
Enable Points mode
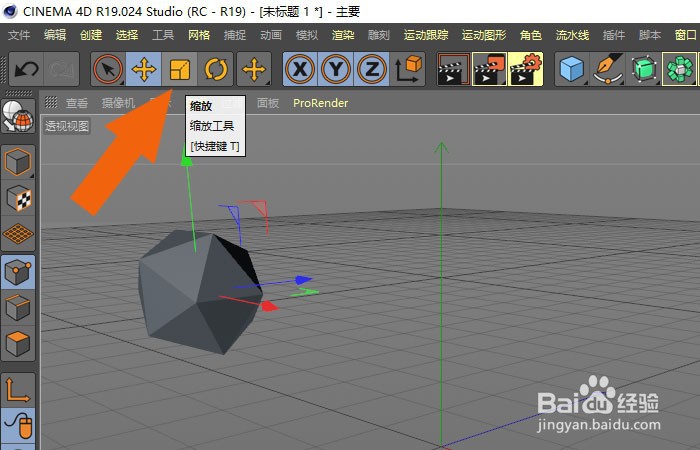tap(18, 271)
